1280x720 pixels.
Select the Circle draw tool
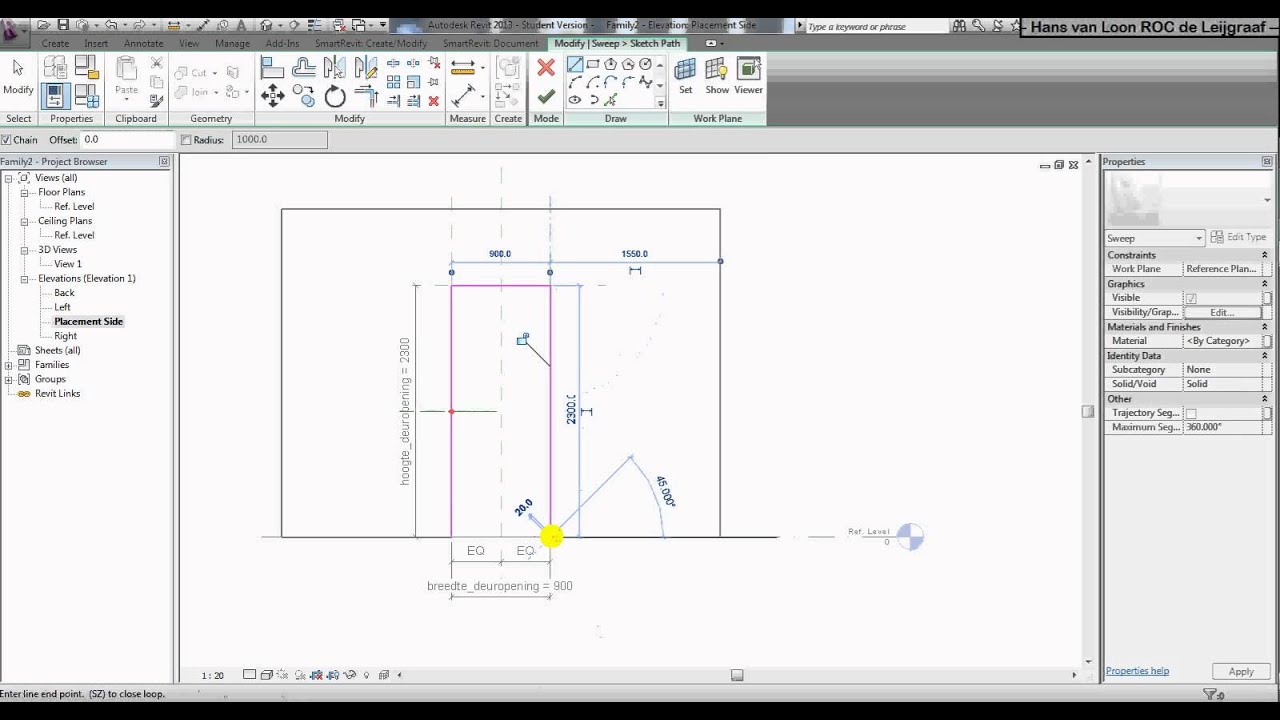point(645,64)
